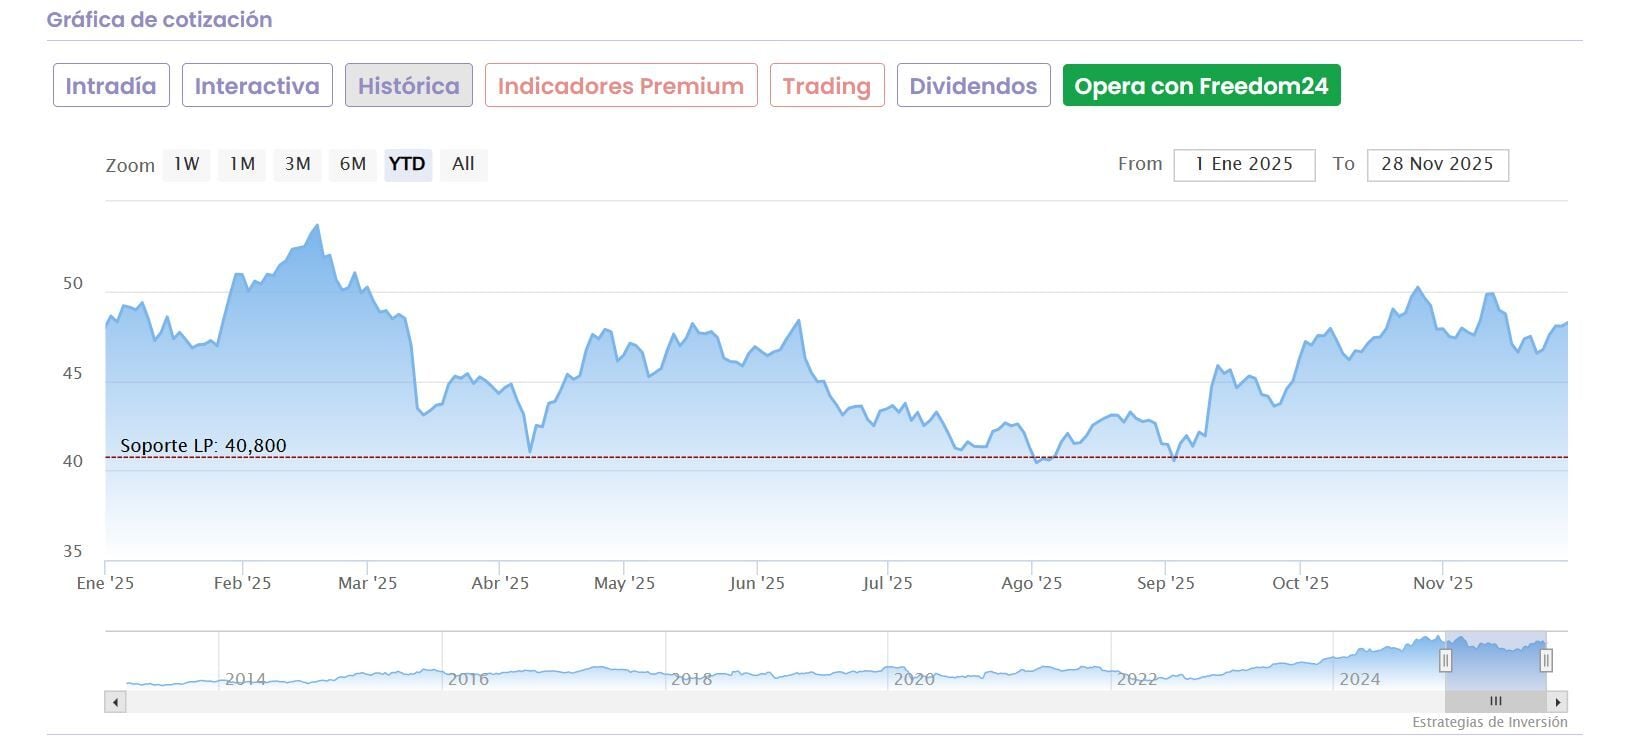1627x745 pixels.
Task: Select the 6M zoom range
Action: 352,164
